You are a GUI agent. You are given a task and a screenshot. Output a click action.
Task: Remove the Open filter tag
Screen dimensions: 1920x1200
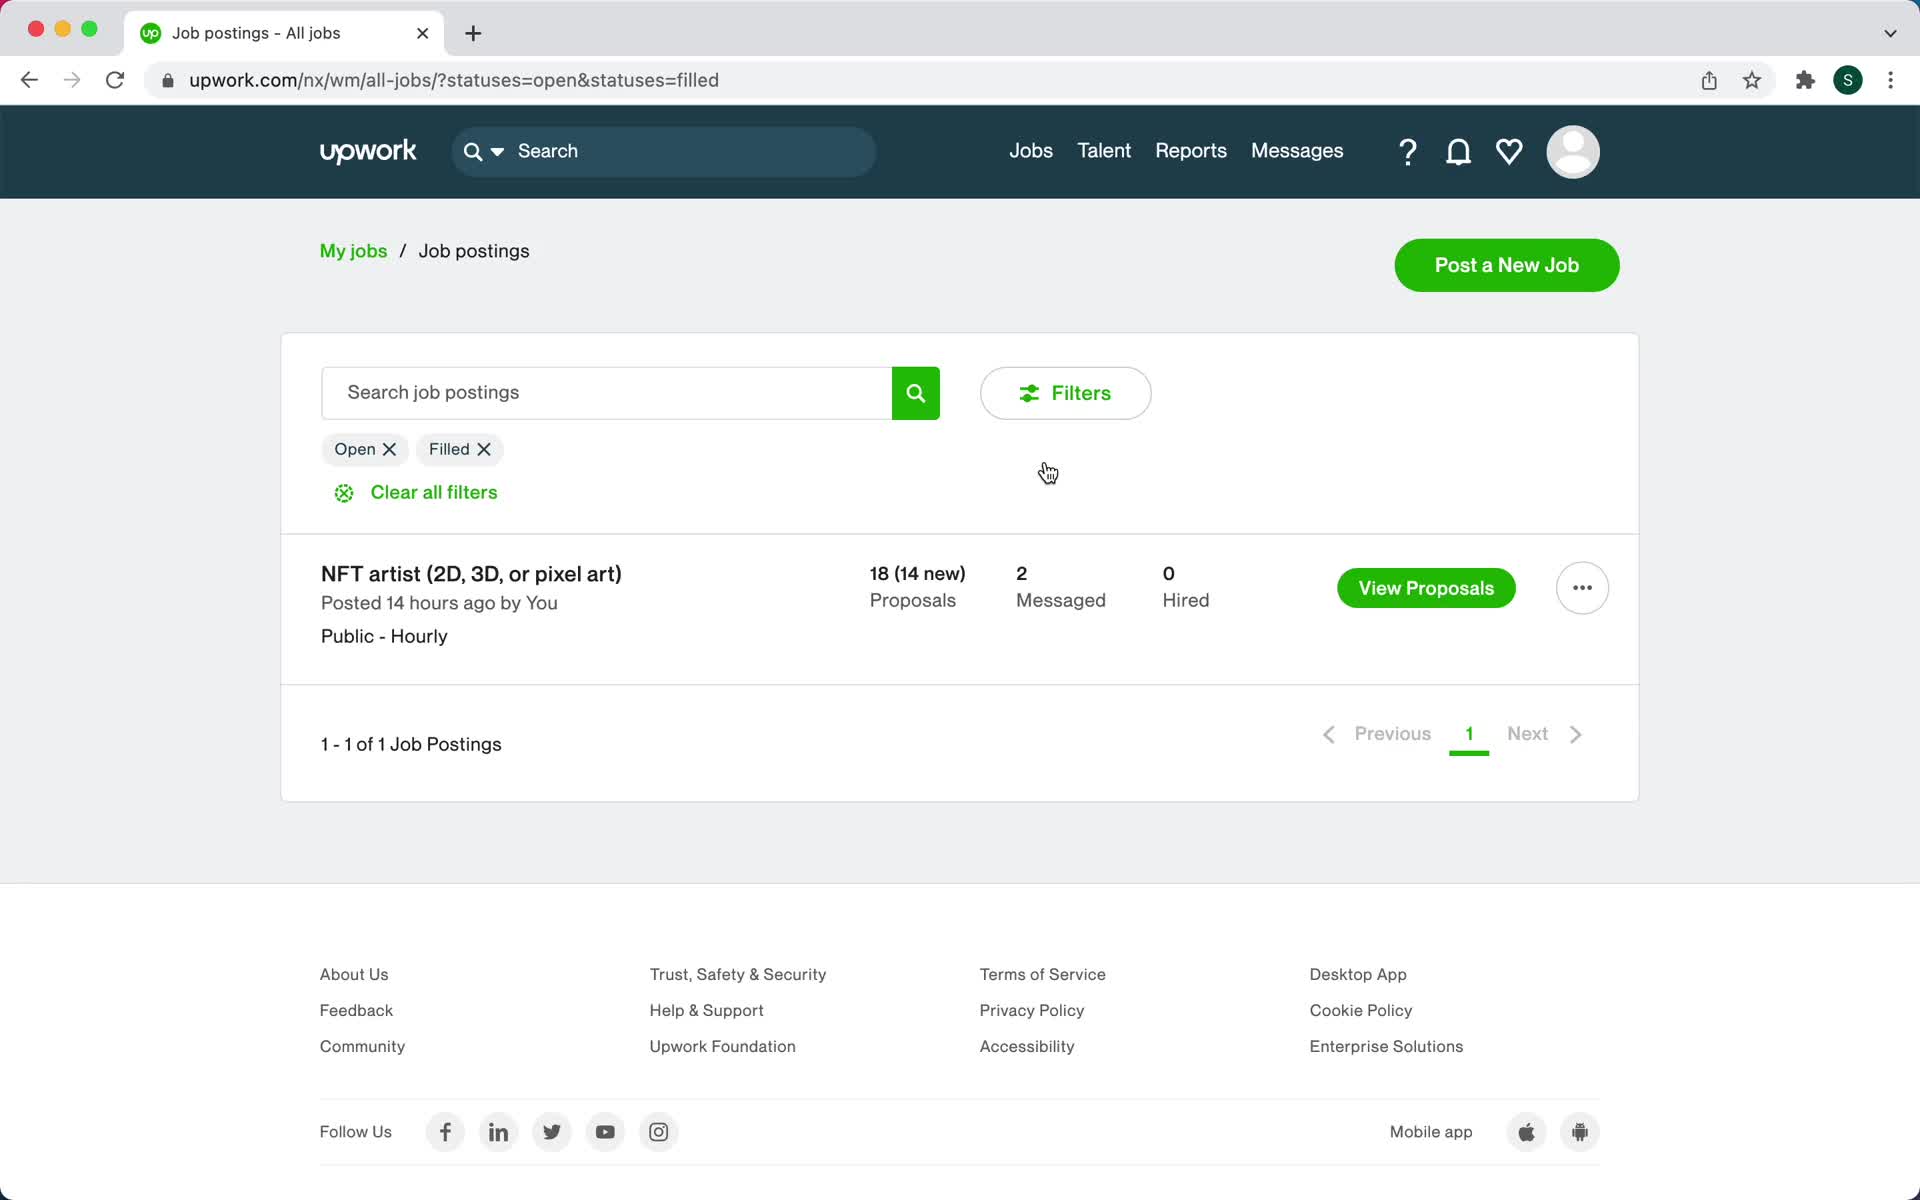pyautogui.click(x=388, y=448)
